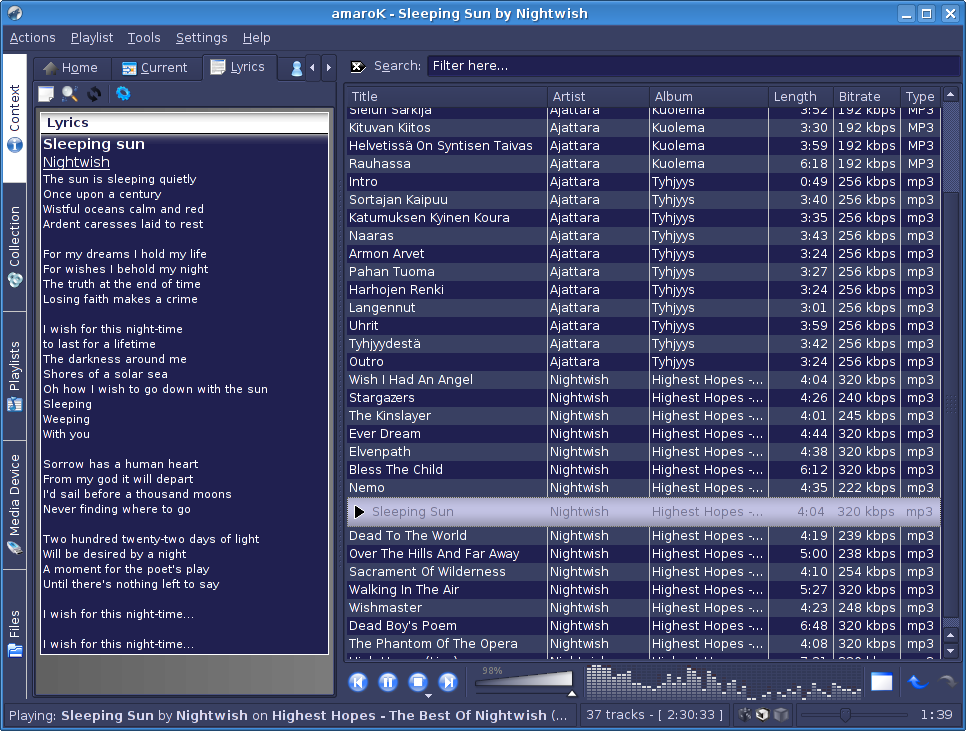Select The Phantom Of The Opera row
This screenshot has width=966, height=731.
(643, 644)
